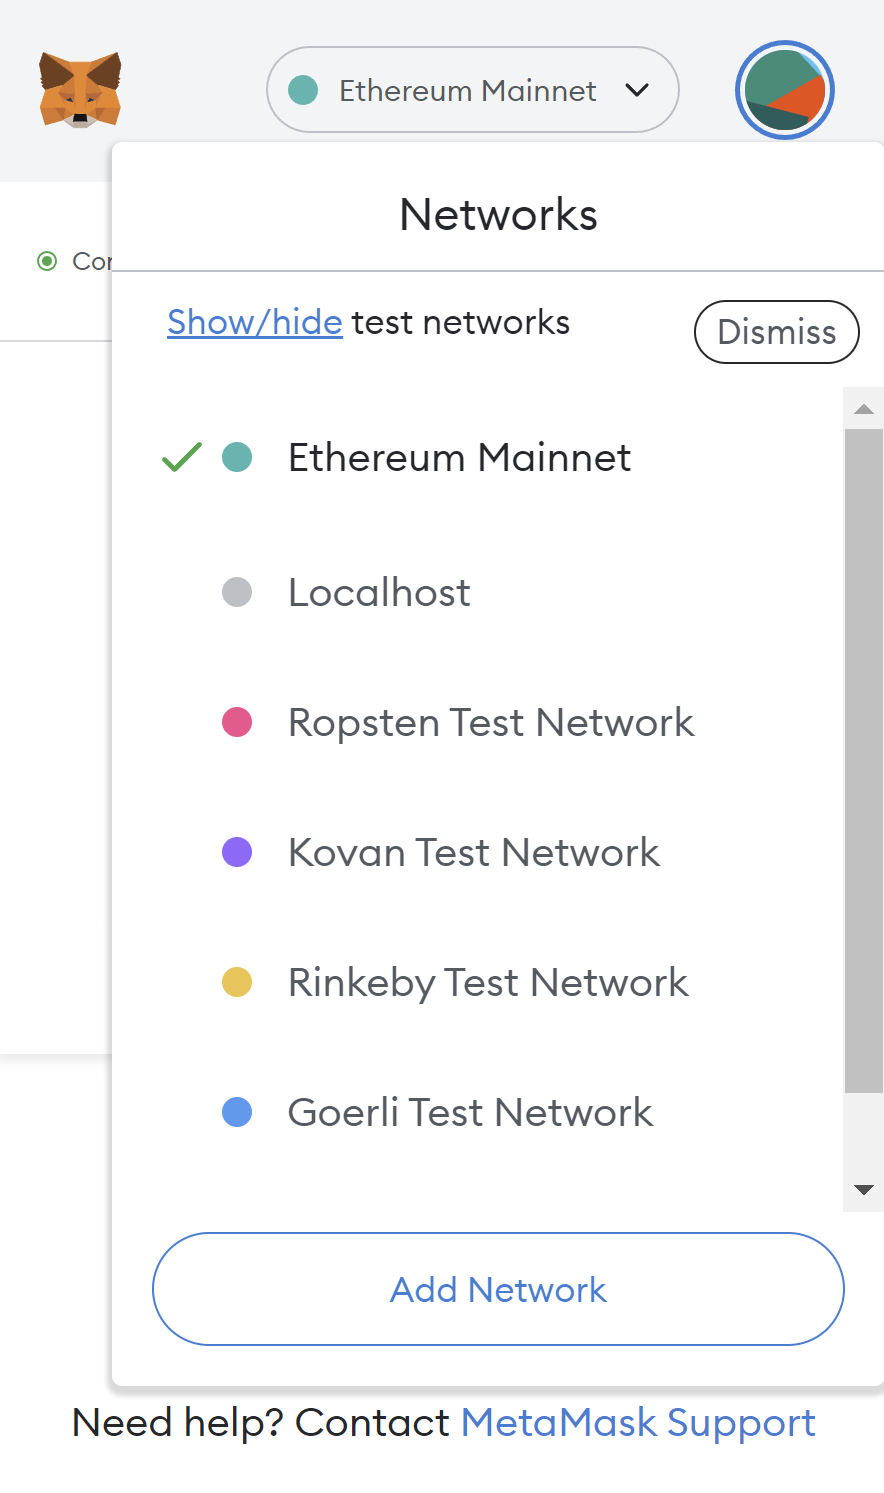Click the gray Localhost network dot
This screenshot has width=884, height=1493.
click(237, 592)
